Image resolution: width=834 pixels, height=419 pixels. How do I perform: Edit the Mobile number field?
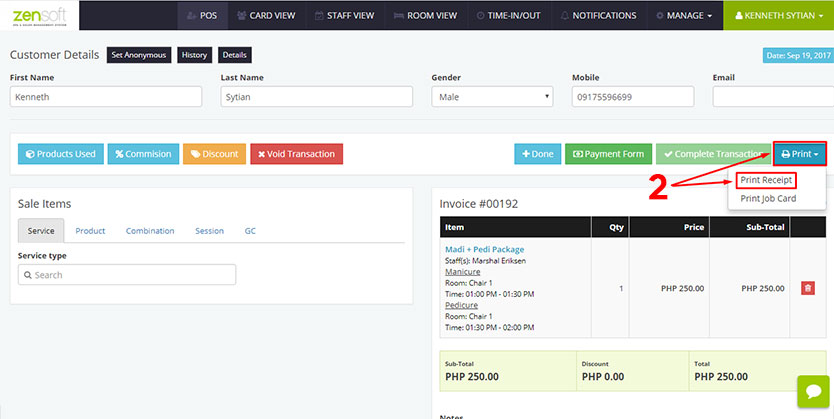click(633, 97)
